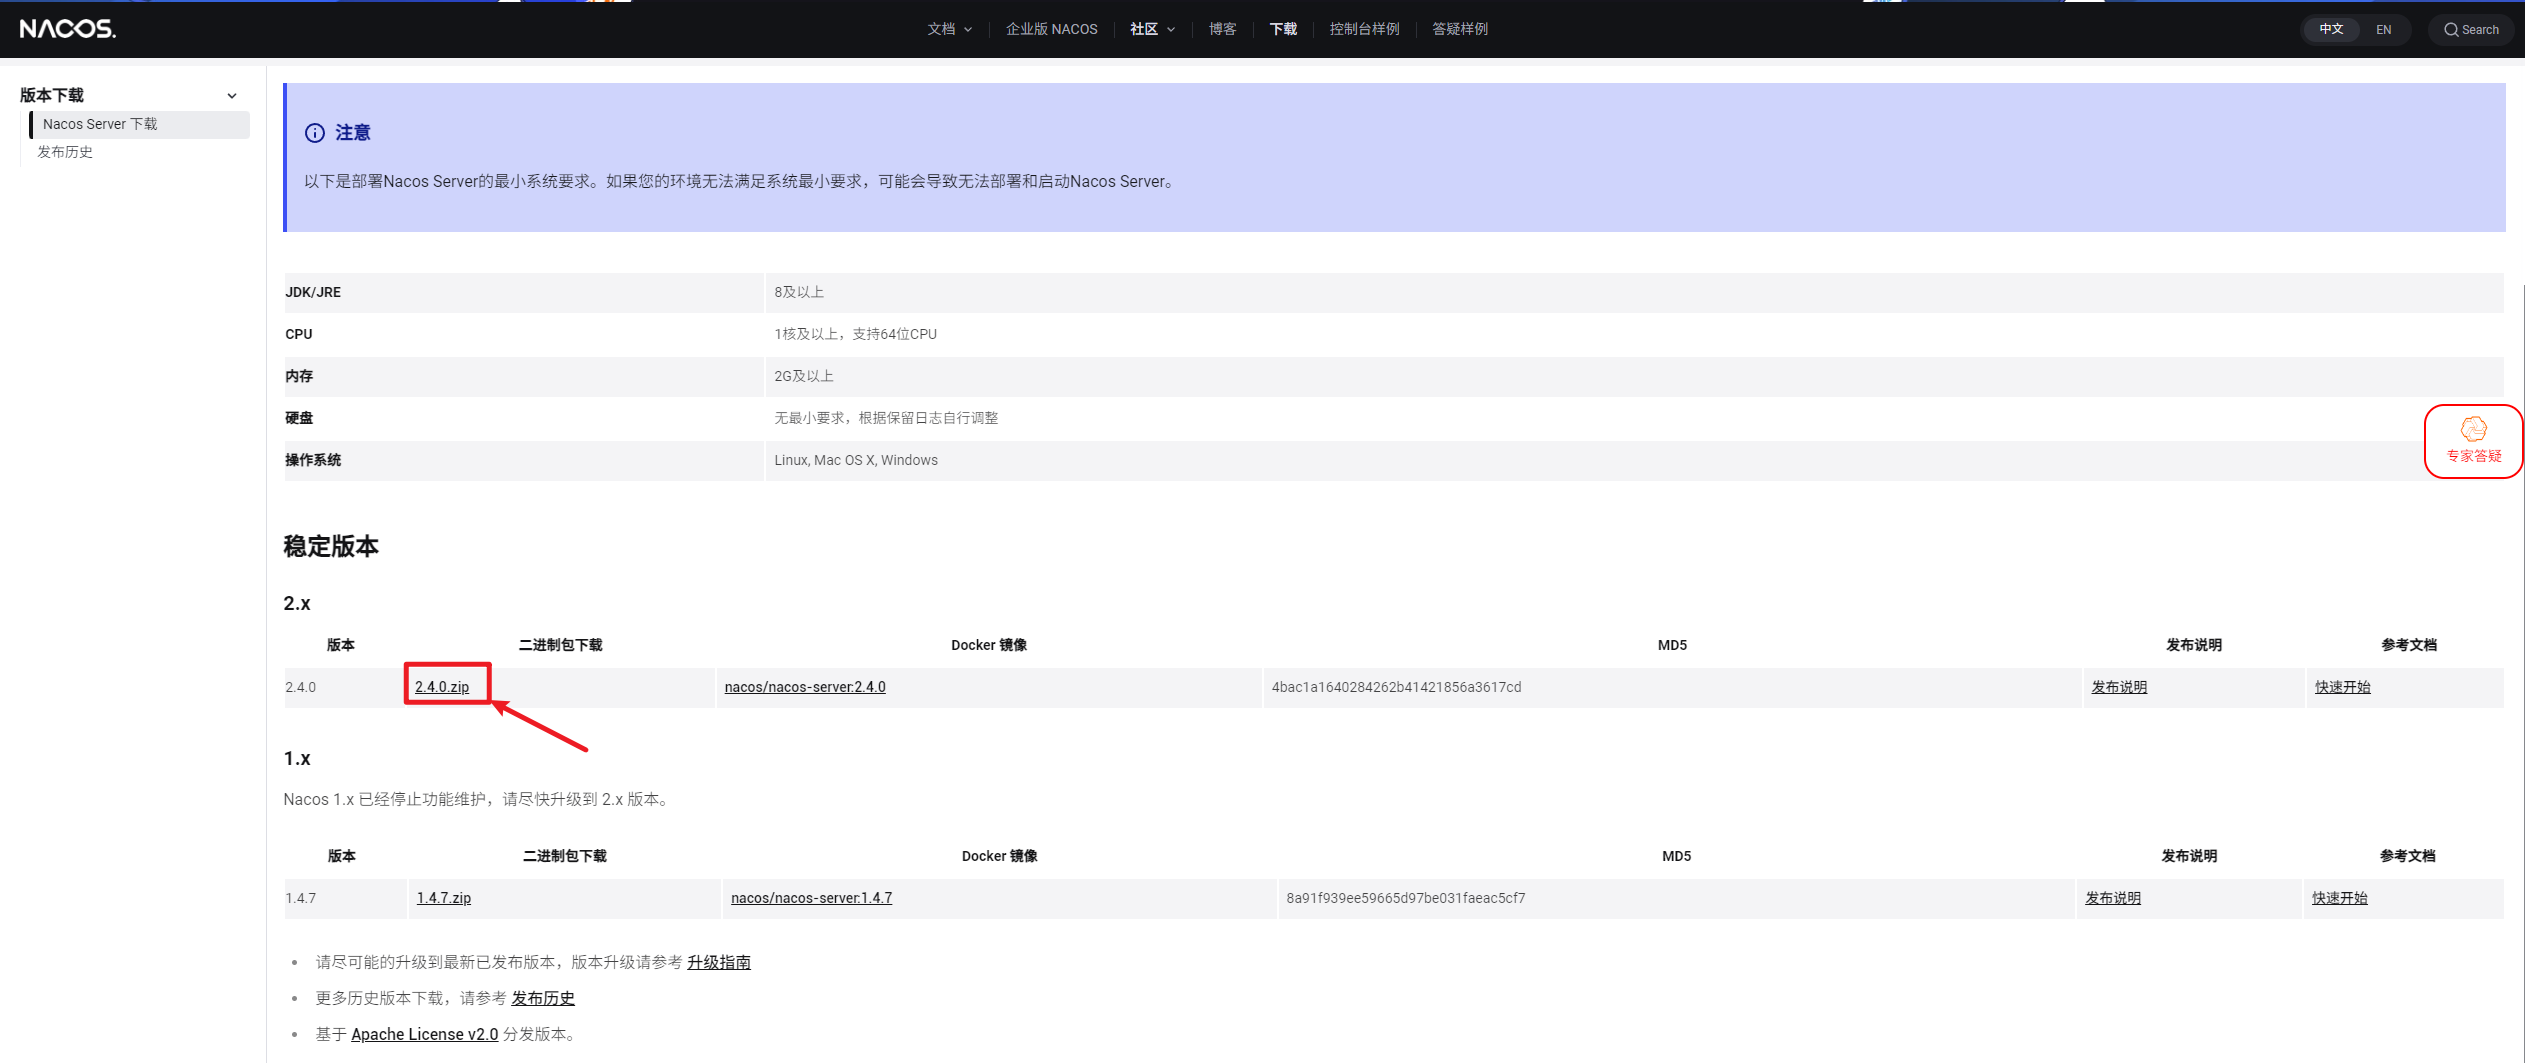Open nacos/nacos-server:2.4.0 Docker image link
Image resolution: width=2525 pixels, height=1063 pixels.
point(805,687)
